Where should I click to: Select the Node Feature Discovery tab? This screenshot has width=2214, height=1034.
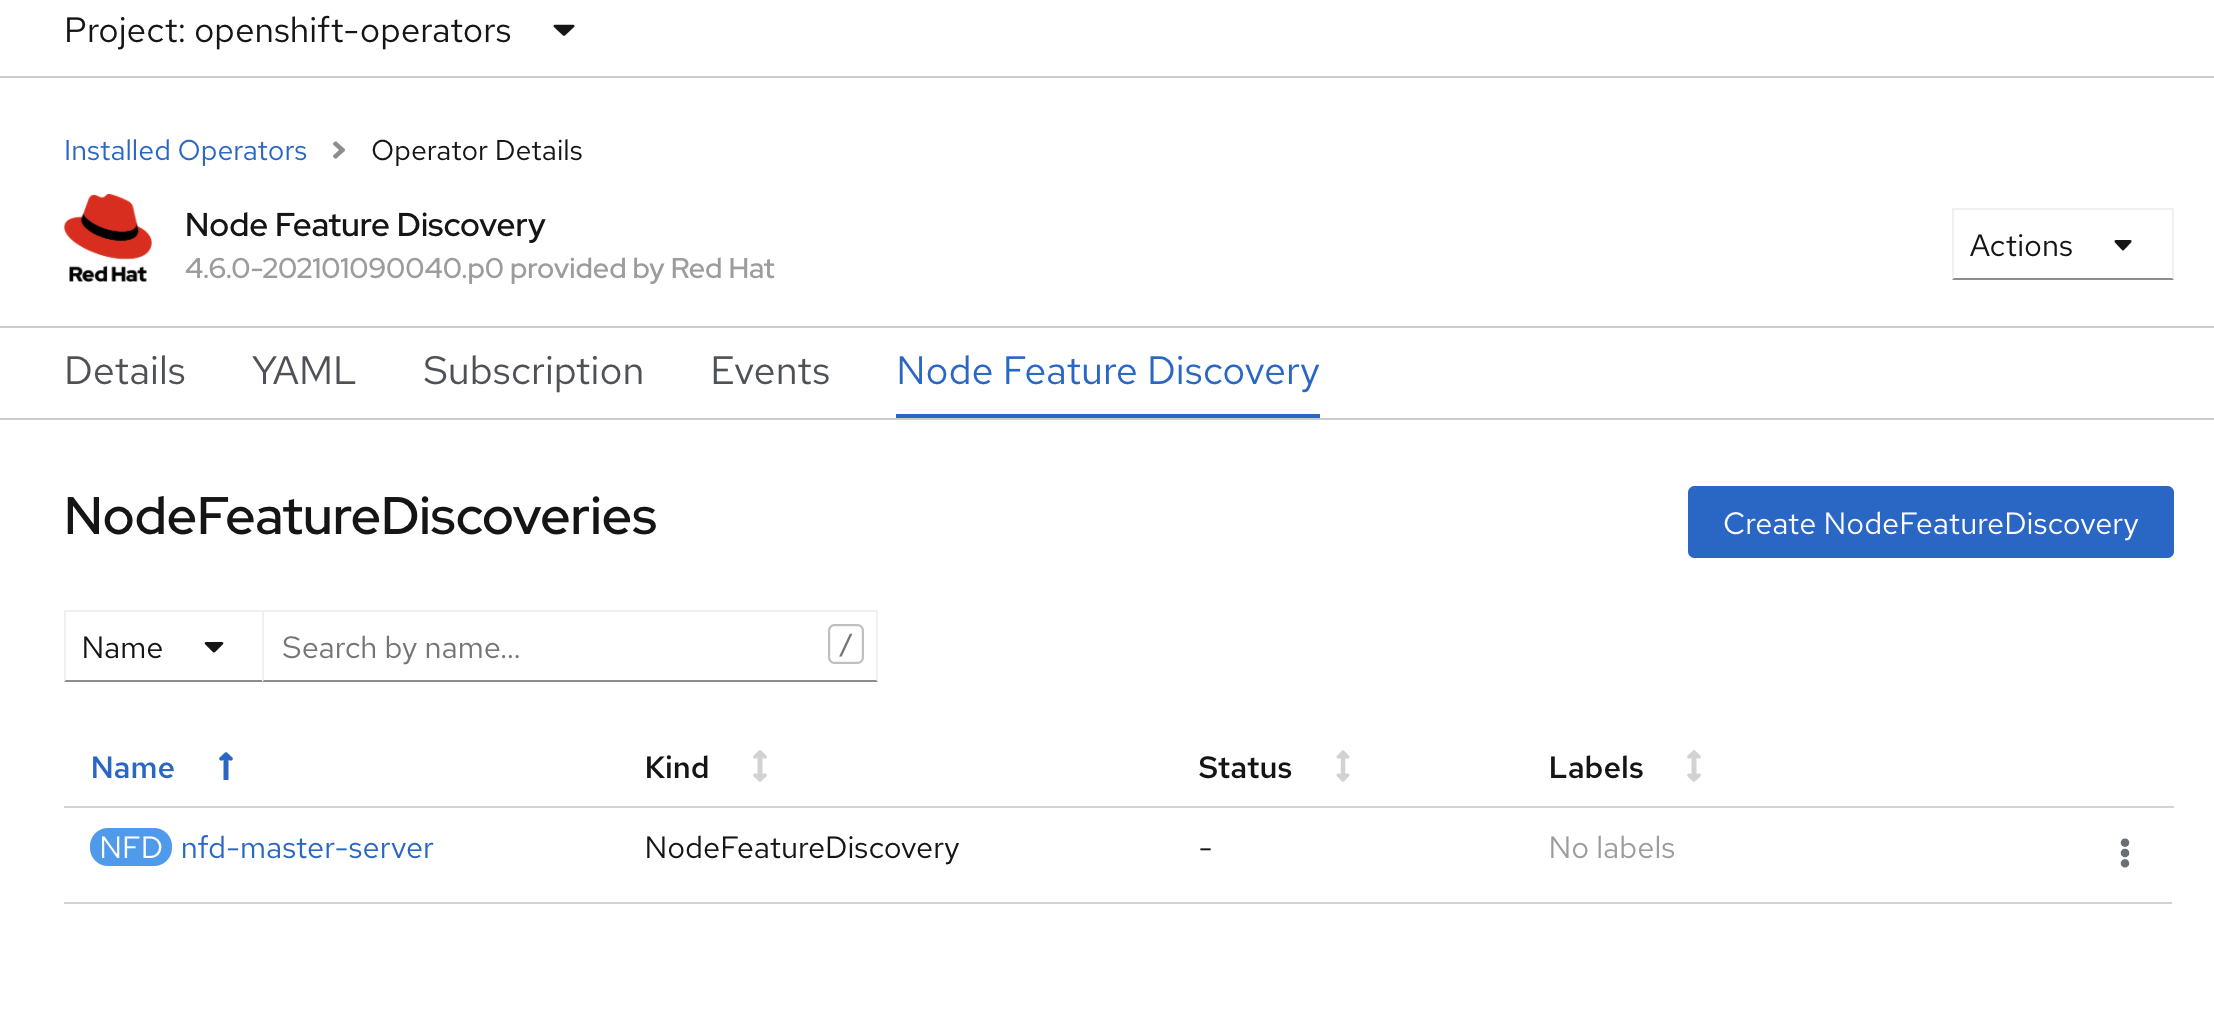(1107, 371)
